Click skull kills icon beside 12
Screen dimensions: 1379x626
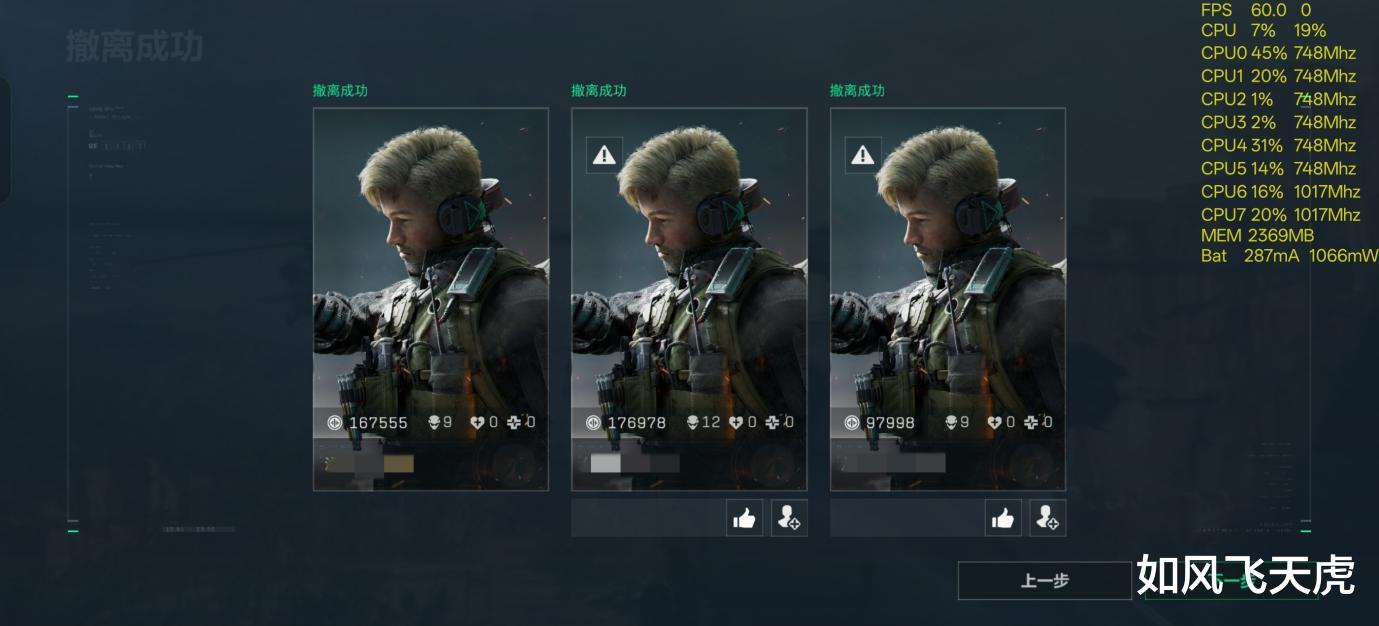pos(692,422)
